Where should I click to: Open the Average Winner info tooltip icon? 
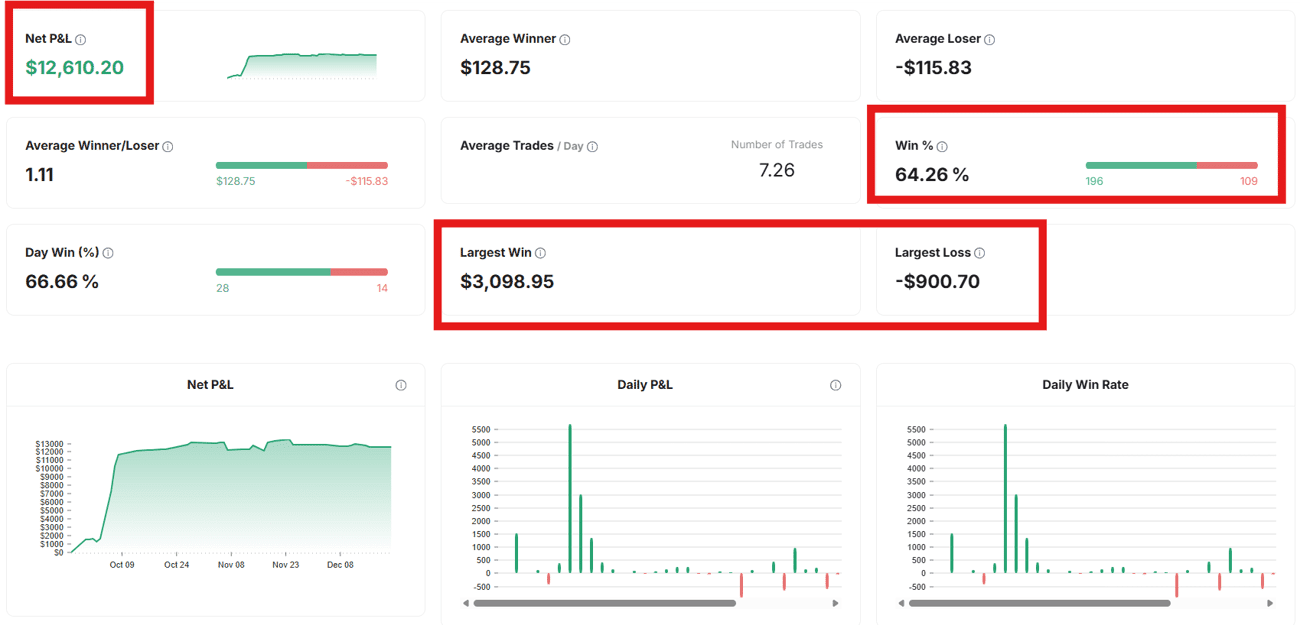[x=565, y=40]
